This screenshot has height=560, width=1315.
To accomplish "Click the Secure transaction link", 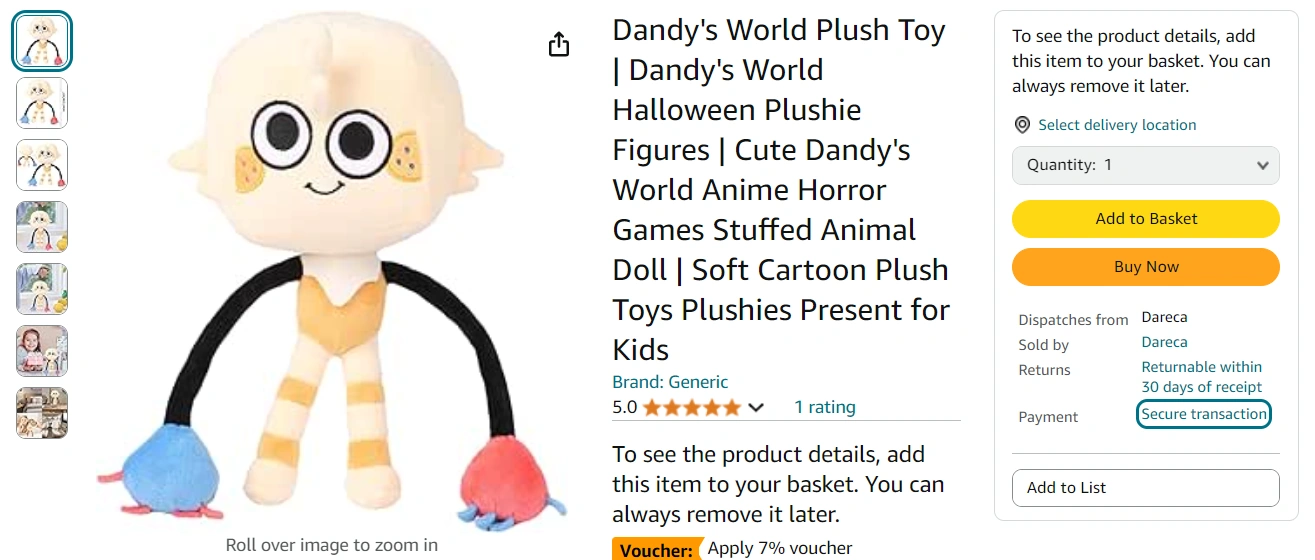I will pyautogui.click(x=1204, y=414).
